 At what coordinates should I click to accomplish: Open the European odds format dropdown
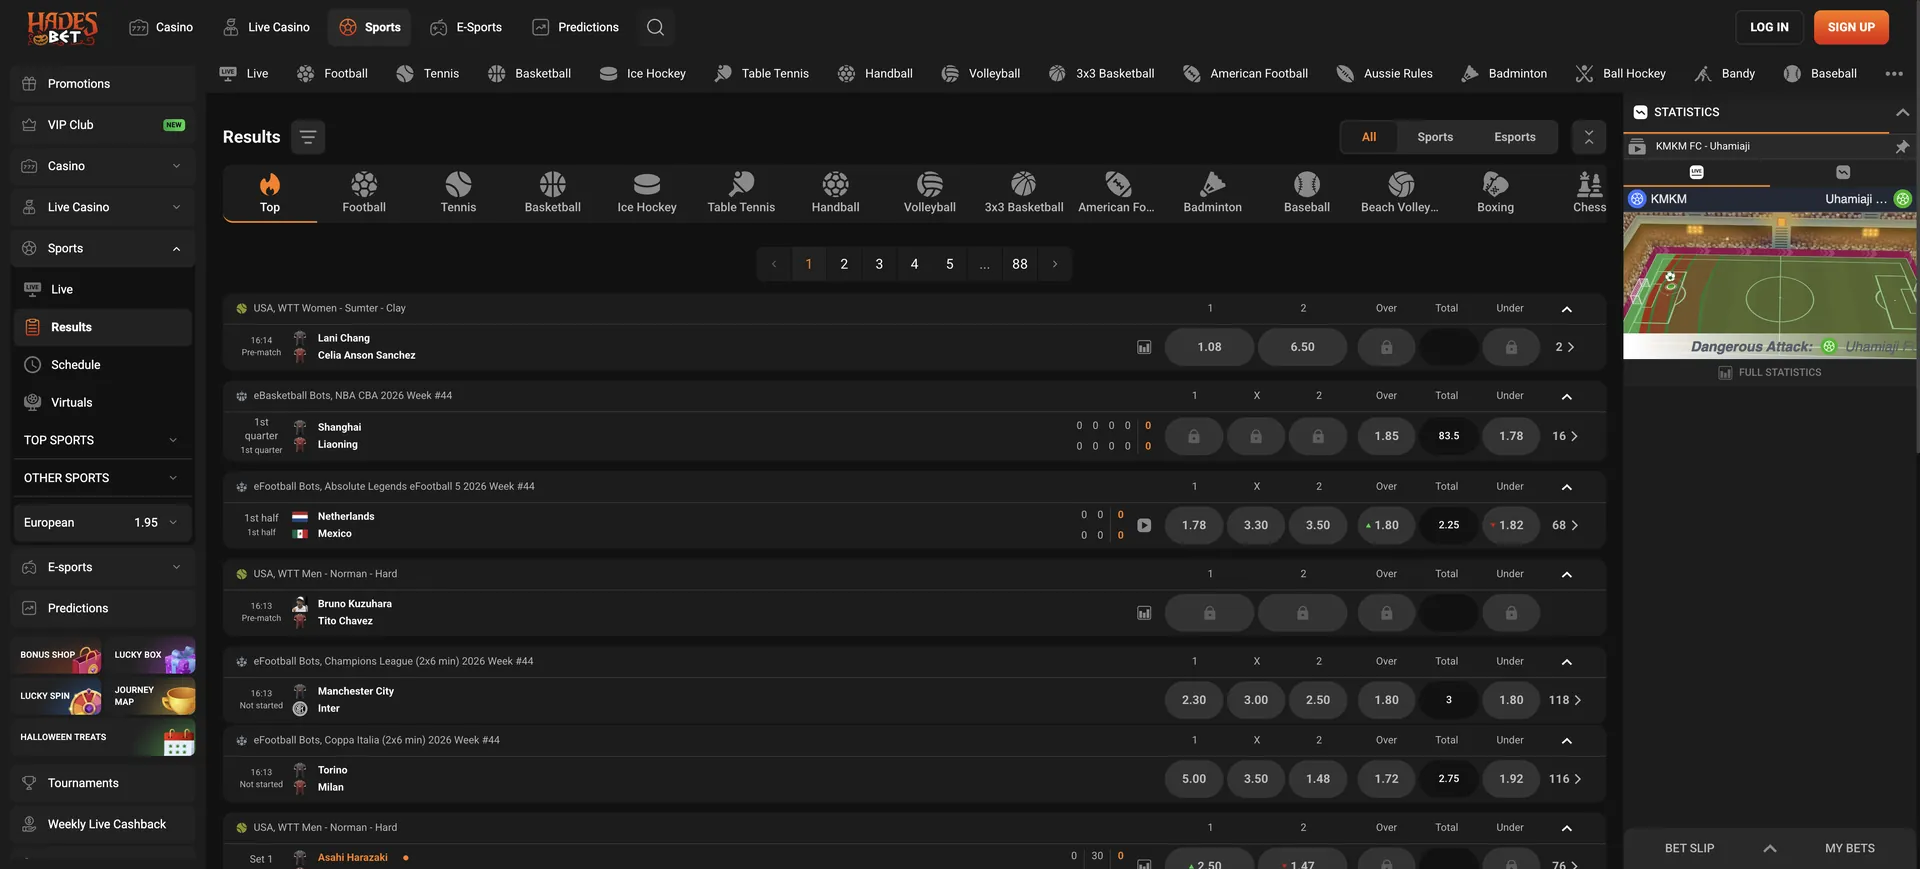point(104,523)
